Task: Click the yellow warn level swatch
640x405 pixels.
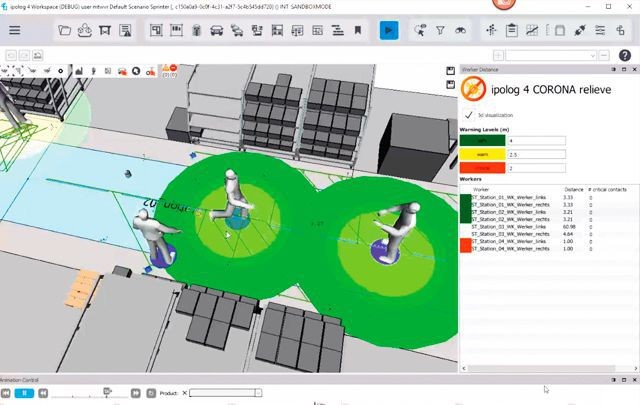Action: (x=482, y=154)
